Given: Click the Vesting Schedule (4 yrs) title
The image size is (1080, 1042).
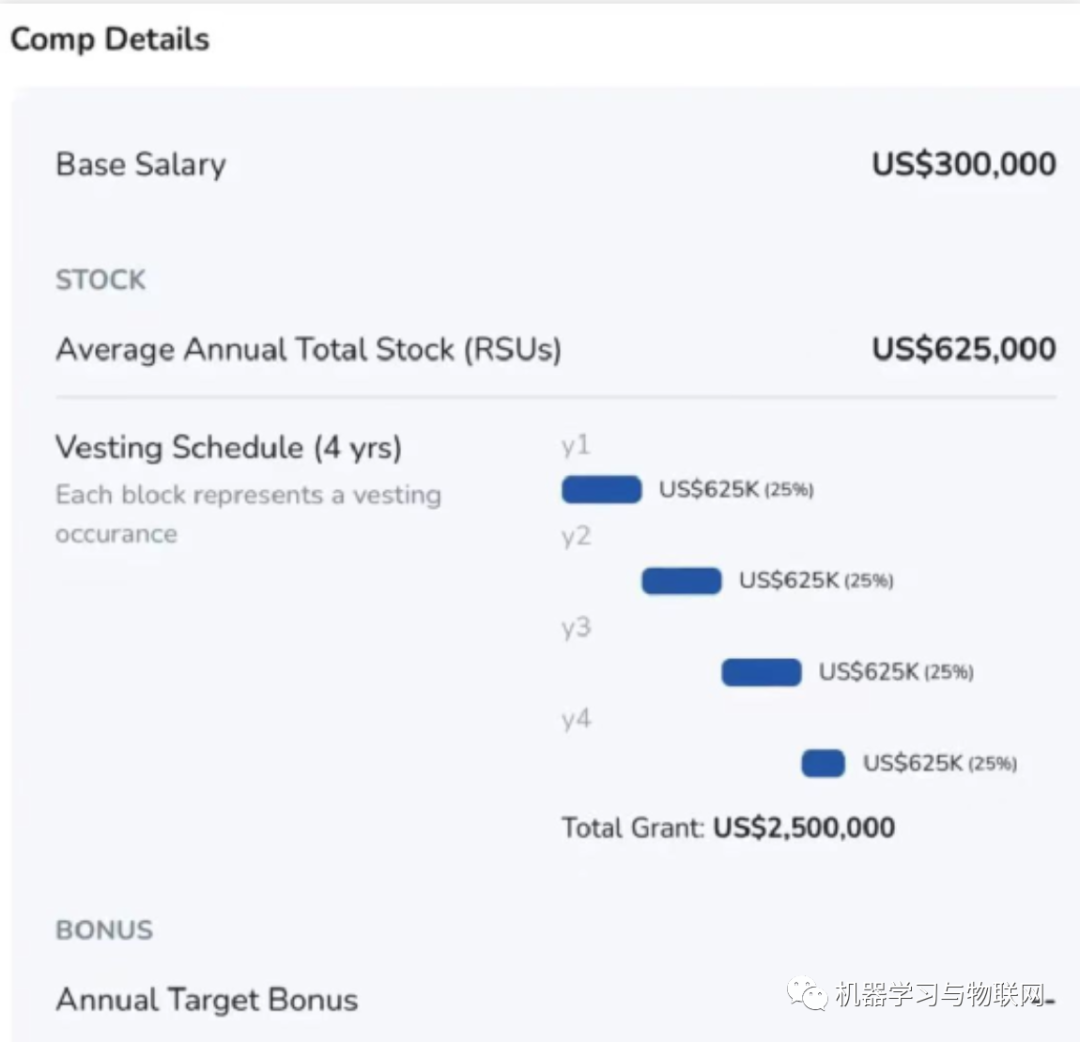Looking at the screenshot, I should tap(228, 447).
